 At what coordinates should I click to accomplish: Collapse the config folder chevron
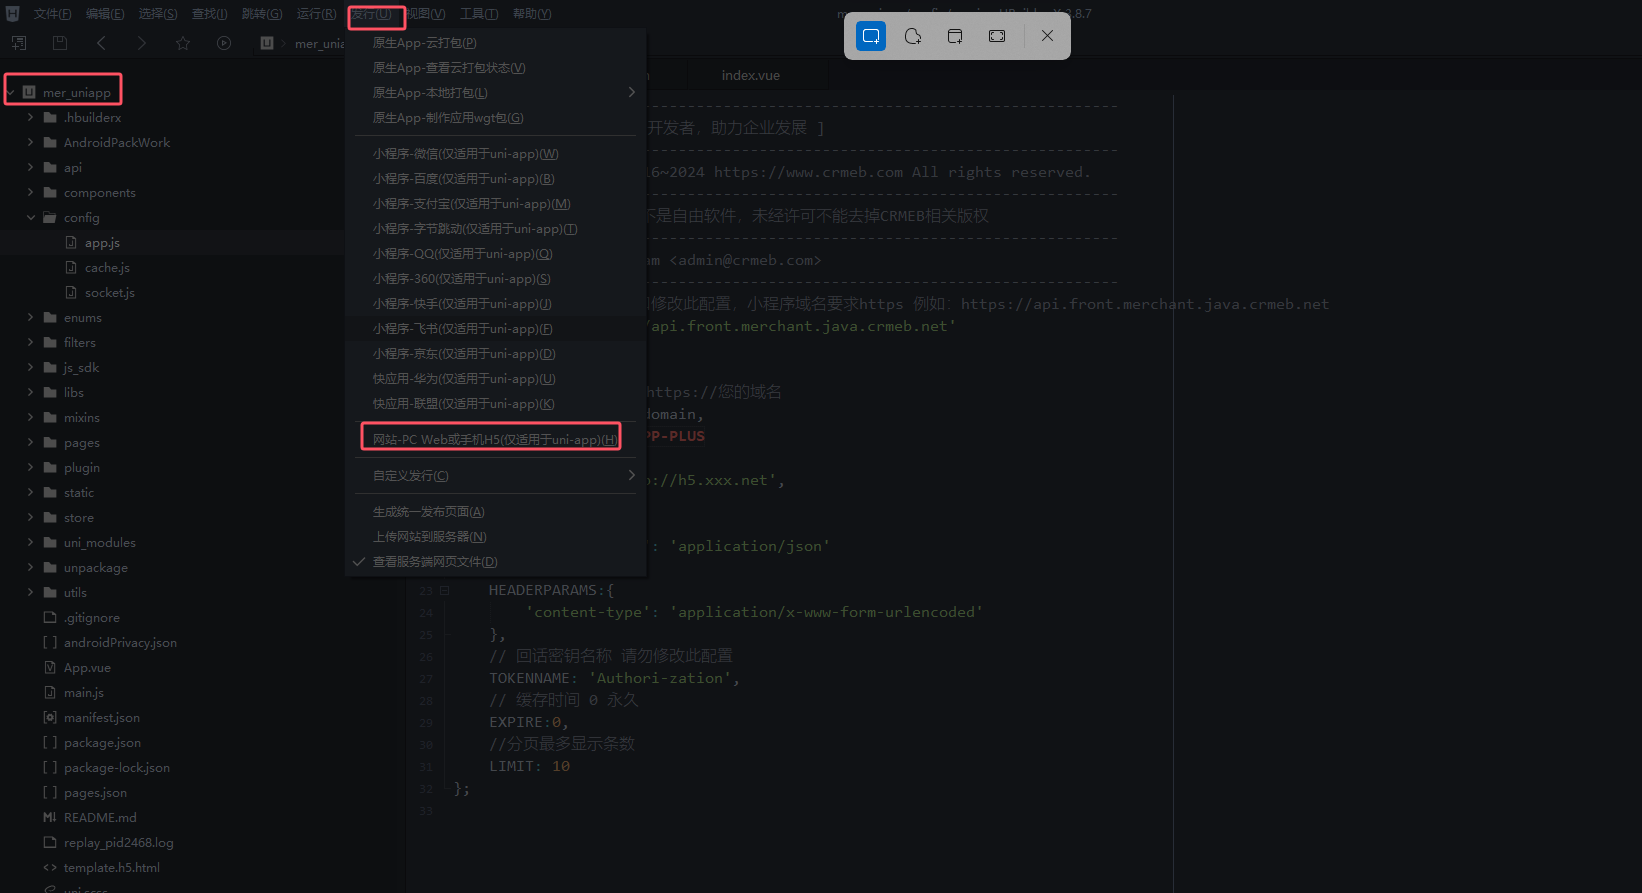pos(31,217)
